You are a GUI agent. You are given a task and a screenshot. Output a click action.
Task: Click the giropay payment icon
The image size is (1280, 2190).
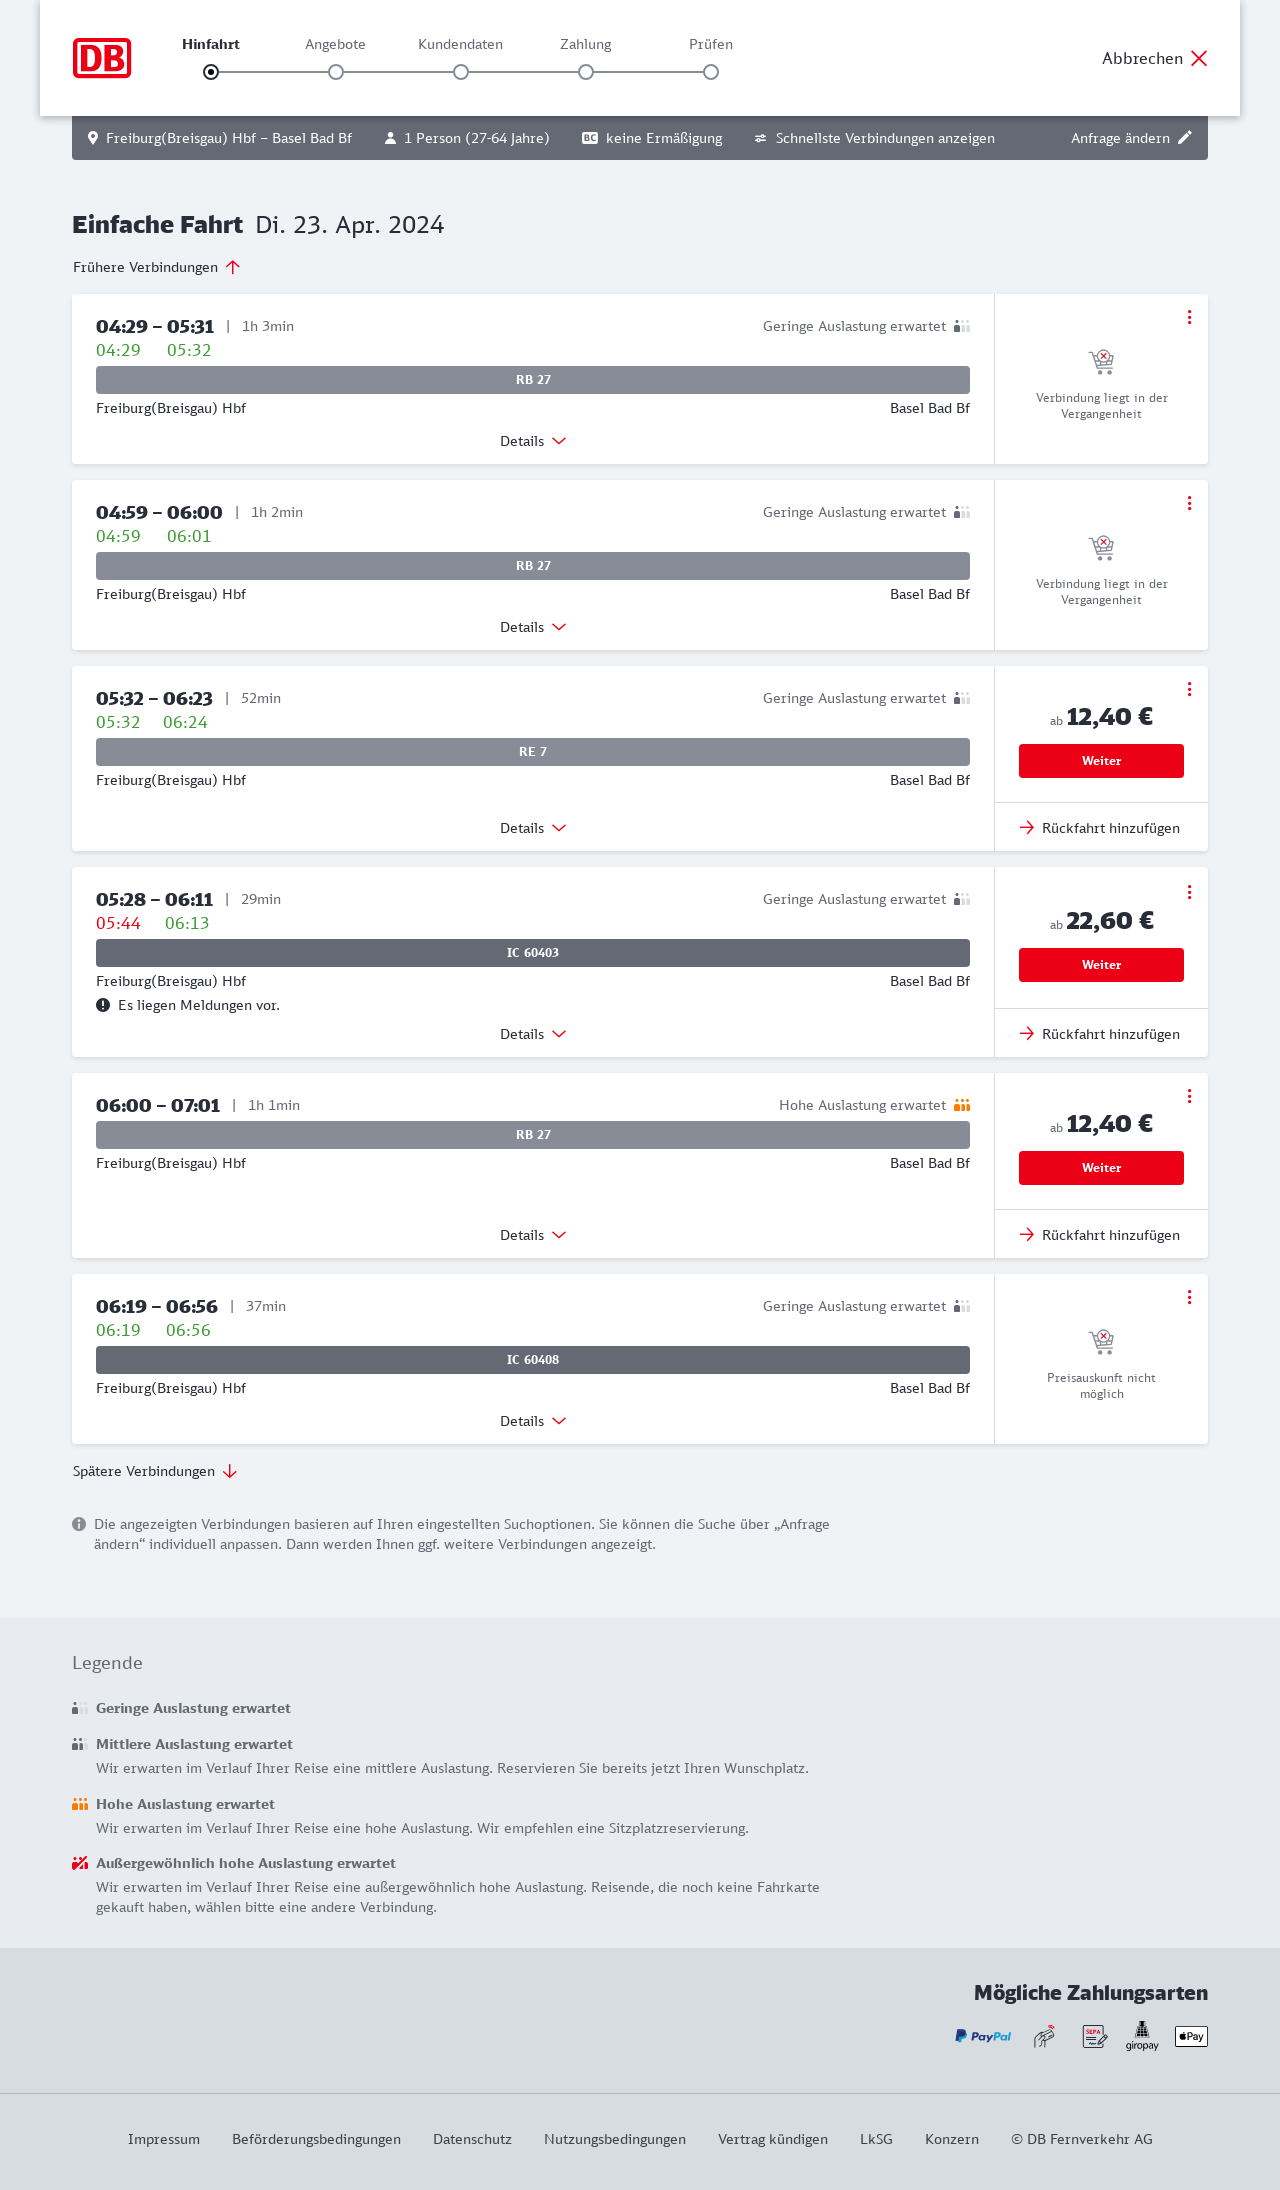tap(1142, 2036)
